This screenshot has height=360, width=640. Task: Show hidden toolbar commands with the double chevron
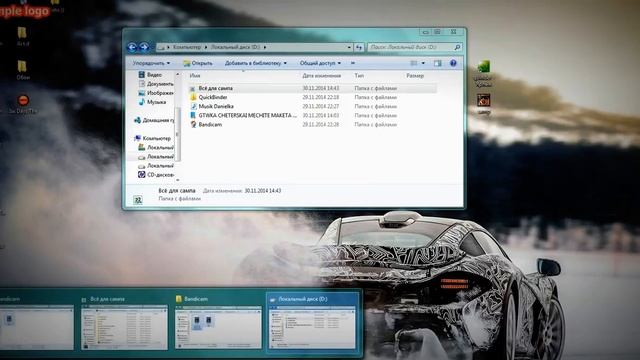pyautogui.click(x=353, y=63)
